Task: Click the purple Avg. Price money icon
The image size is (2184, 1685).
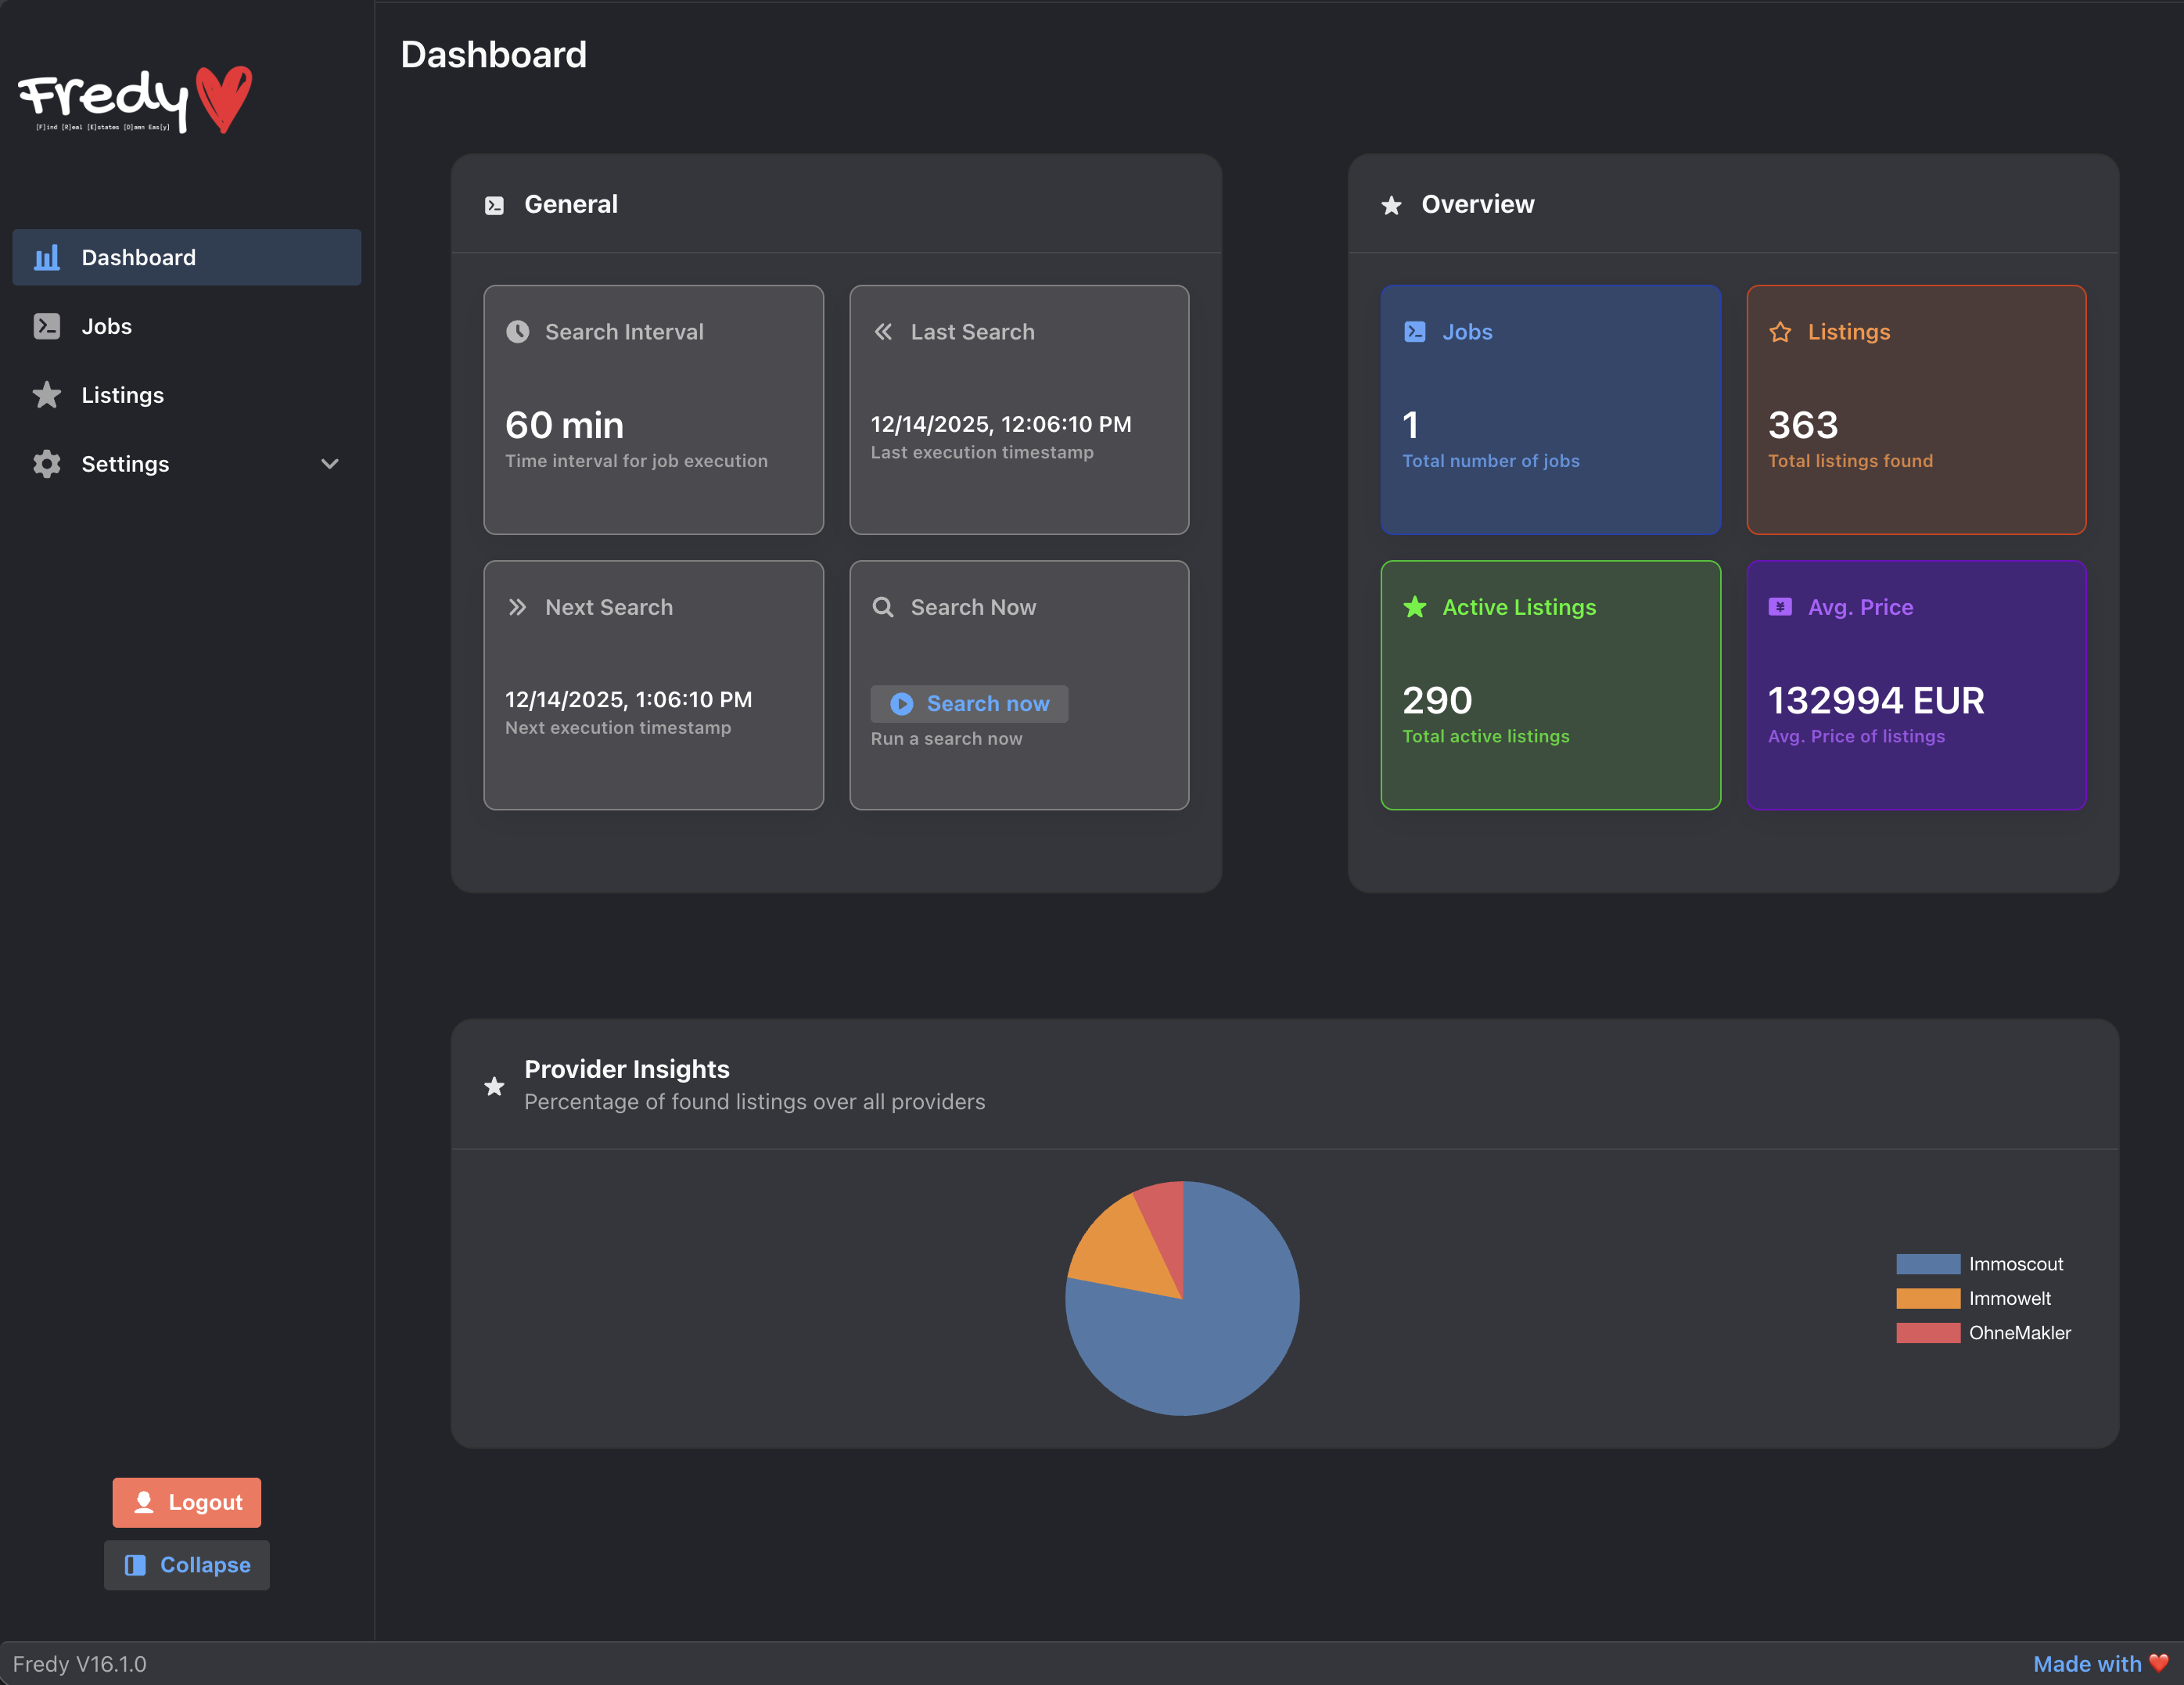Action: click(x=1780, y=607)
